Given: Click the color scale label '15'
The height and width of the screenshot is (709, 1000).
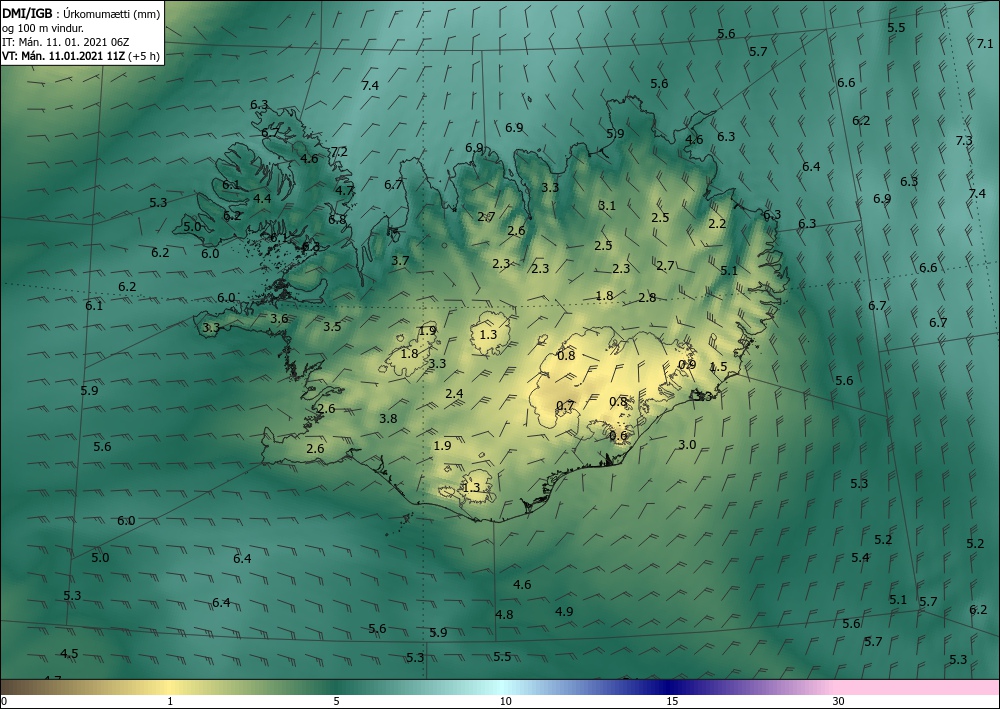Looking at the screenshot, I should (x=672, y=701).
